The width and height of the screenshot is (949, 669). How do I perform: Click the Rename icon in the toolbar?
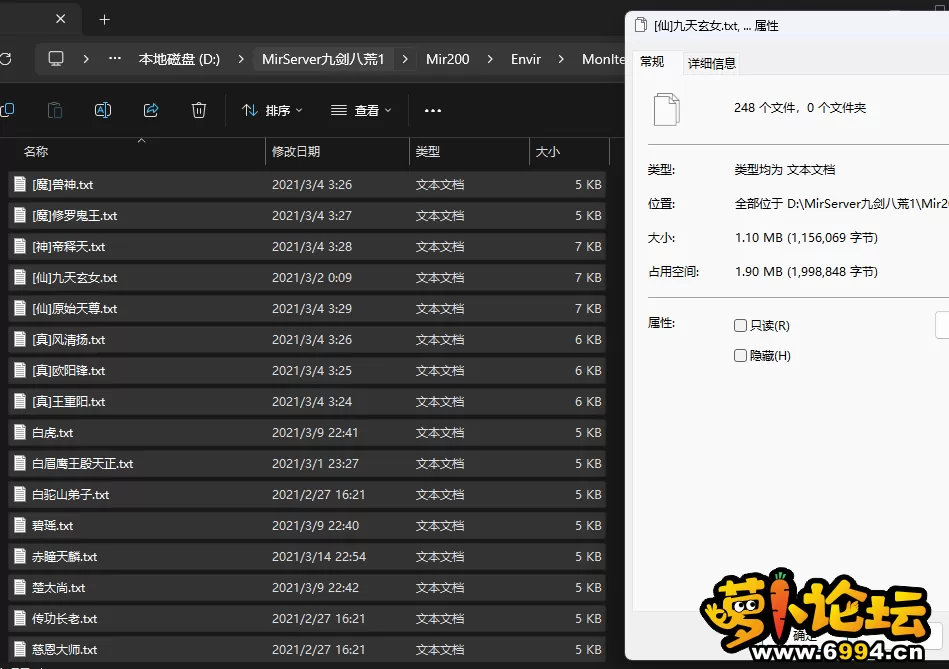click(103, 110)
